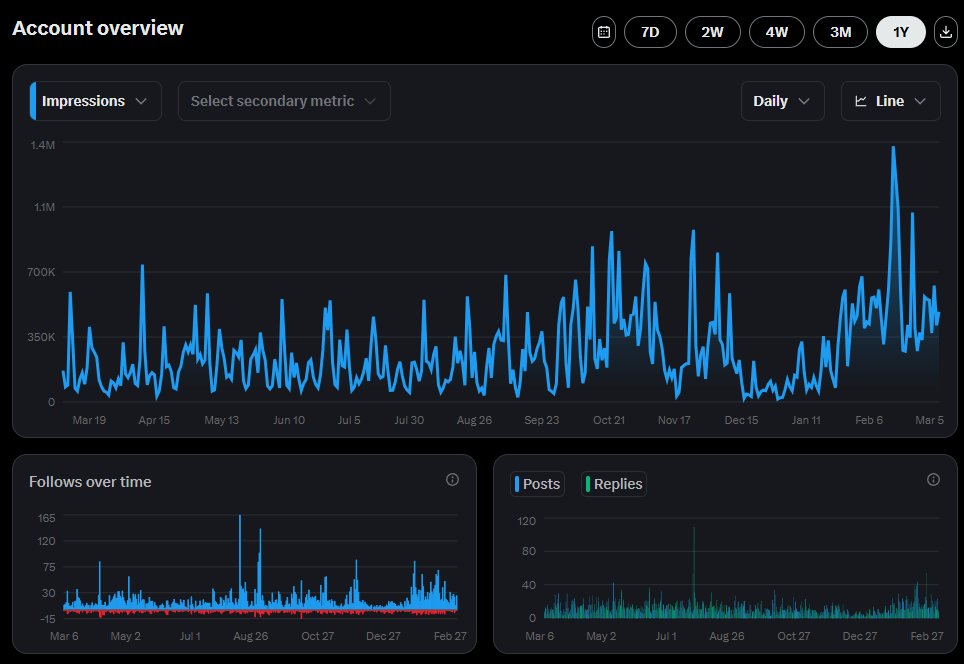This screenshot has height=664, width=964.
Task: Click the Mar 5 x-axis label
Action: [x=929, y=420]
